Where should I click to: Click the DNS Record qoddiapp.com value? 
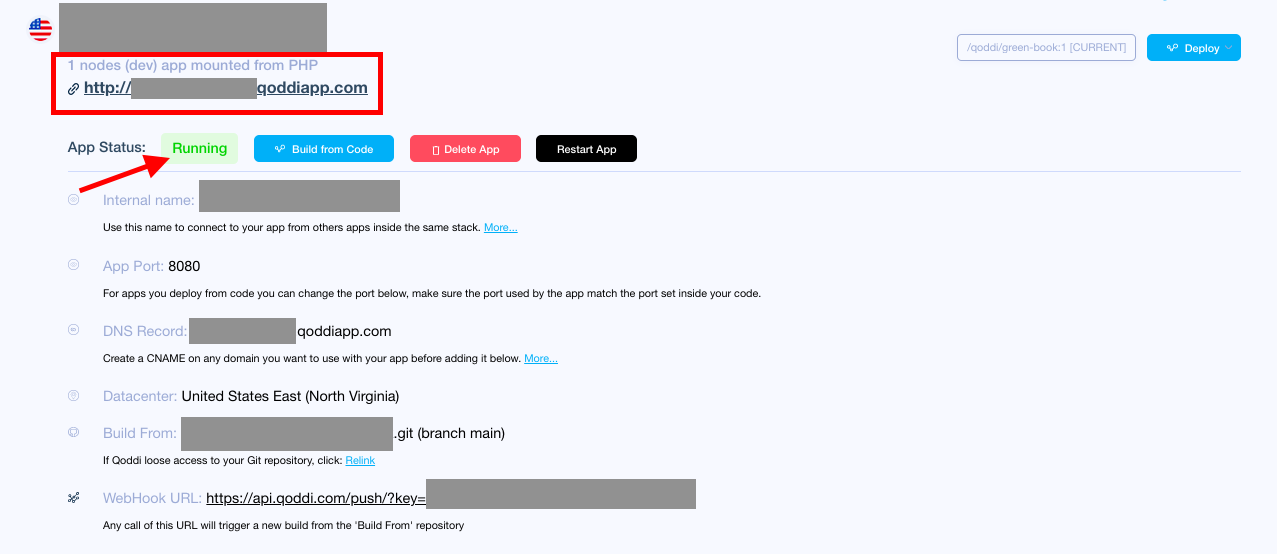344,331
